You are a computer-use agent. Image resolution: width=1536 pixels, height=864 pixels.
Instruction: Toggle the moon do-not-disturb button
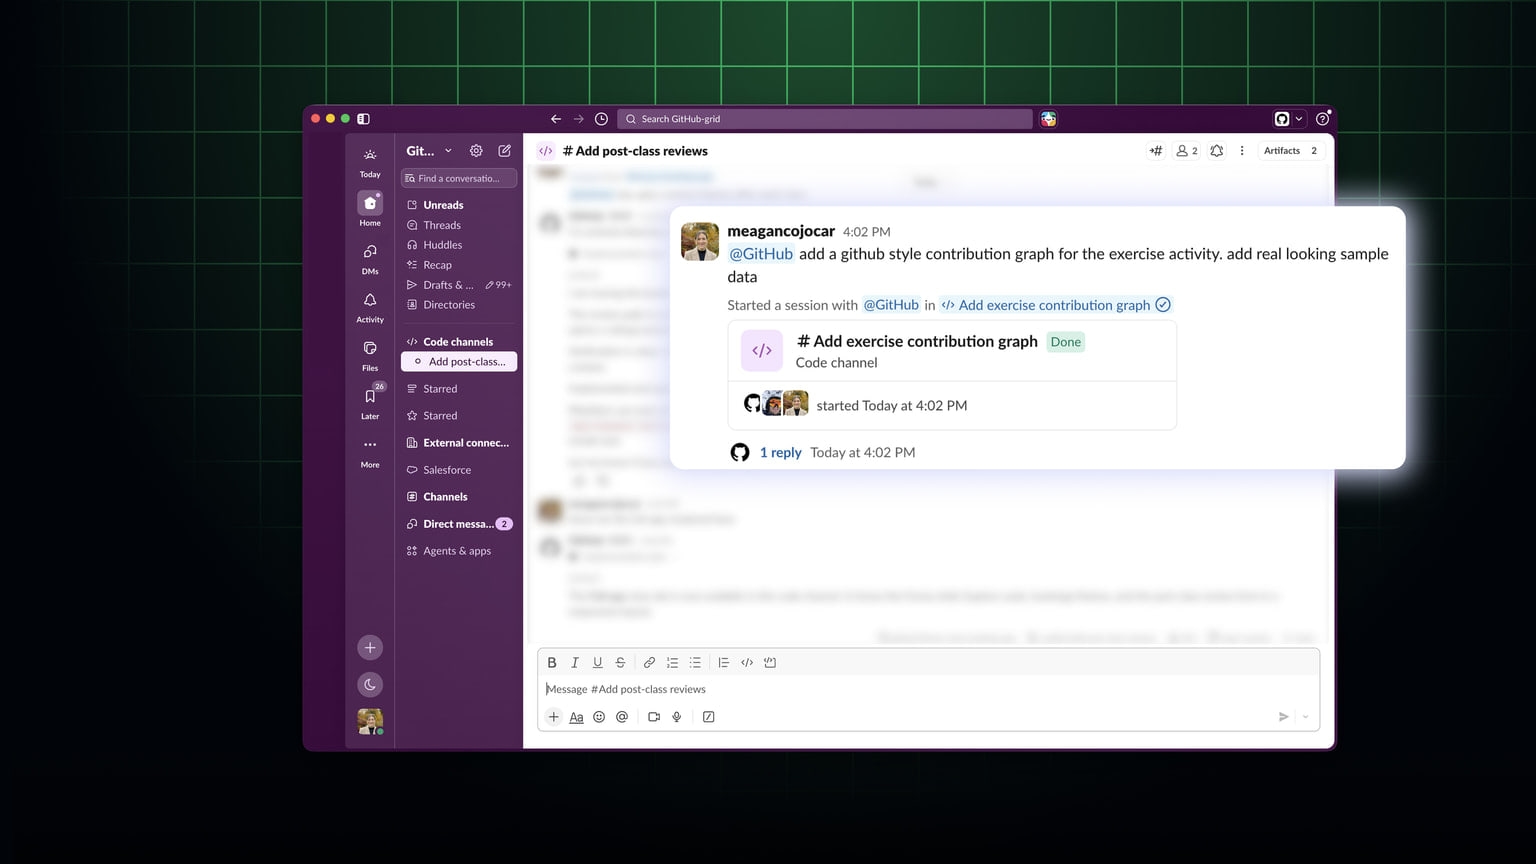pyautogui.click(x=370, y=685)
